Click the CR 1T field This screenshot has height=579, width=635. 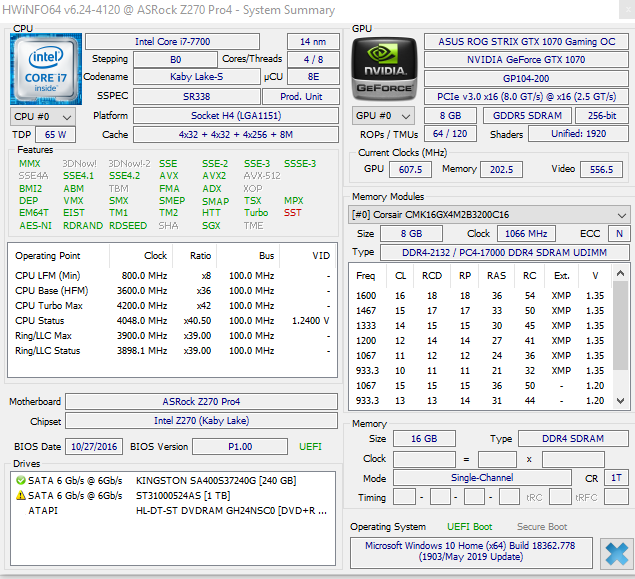616,478
